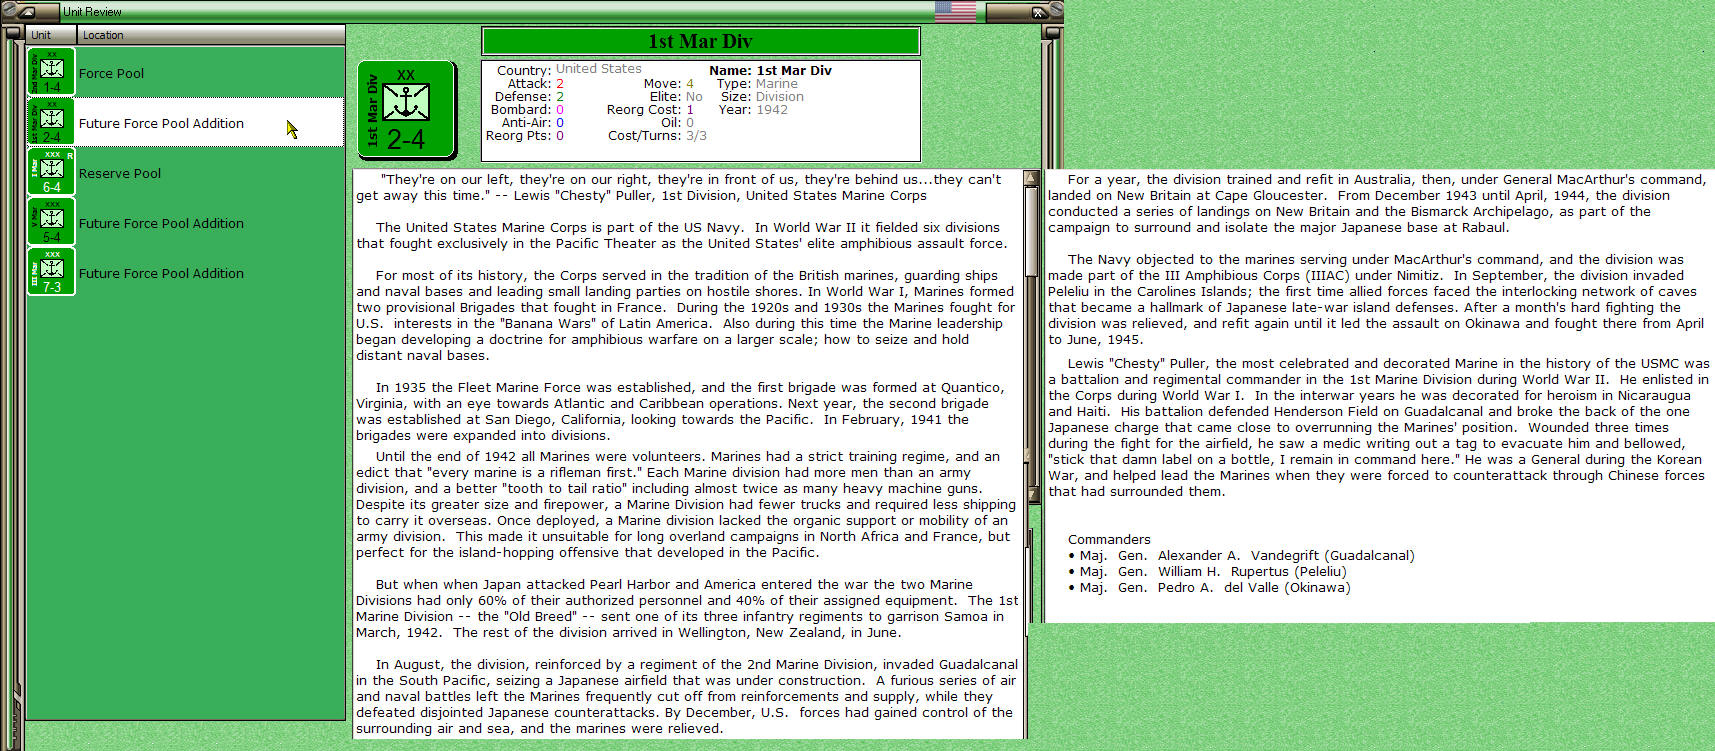
Task: Click the Type: Marine value
Action: click(777, 84)
